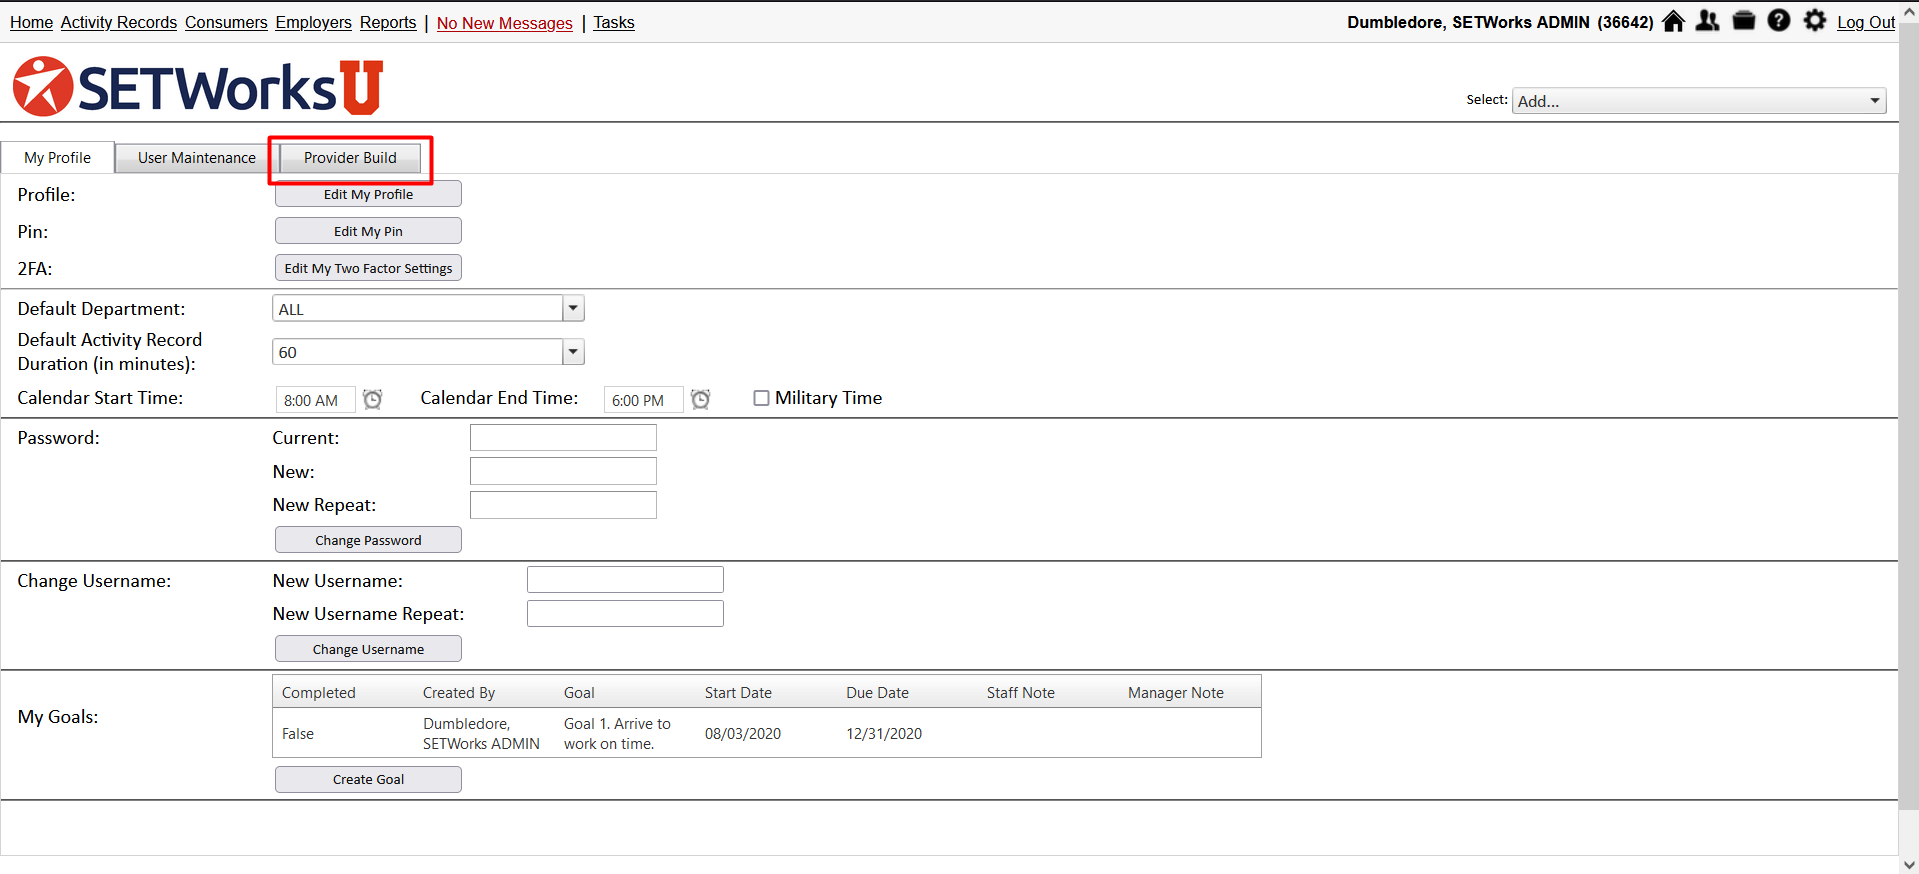
Task: Open the No New Messages link
Action: [x=504, y=23]
